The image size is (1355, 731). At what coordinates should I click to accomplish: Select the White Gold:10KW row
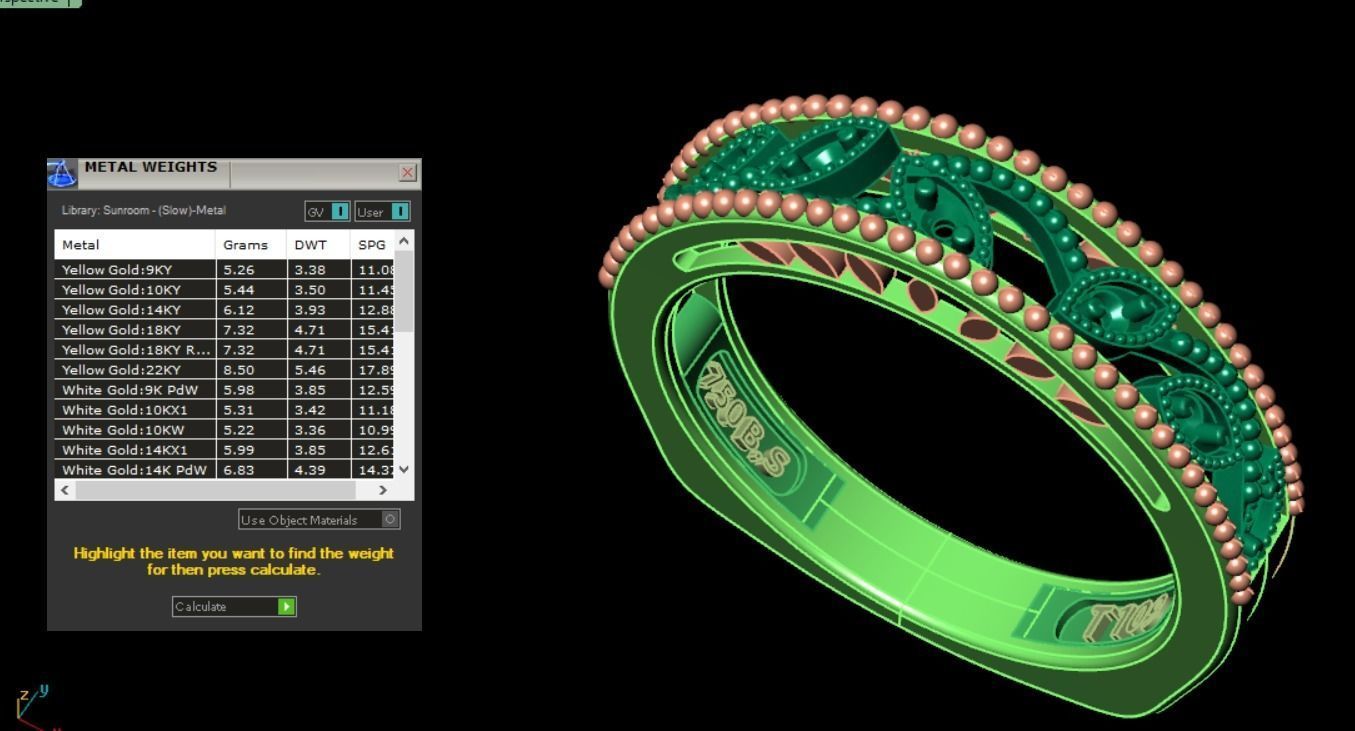coord(225,430)
